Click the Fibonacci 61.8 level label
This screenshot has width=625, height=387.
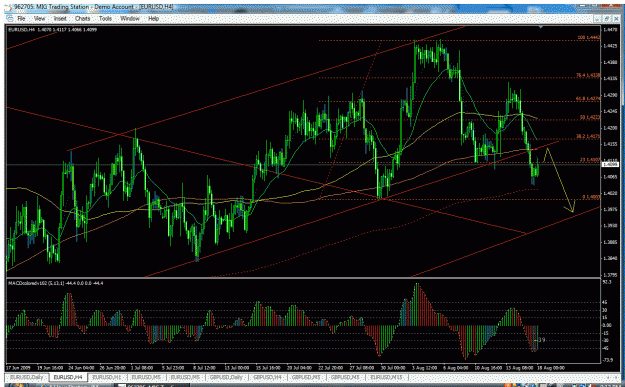tap(588, 98)
